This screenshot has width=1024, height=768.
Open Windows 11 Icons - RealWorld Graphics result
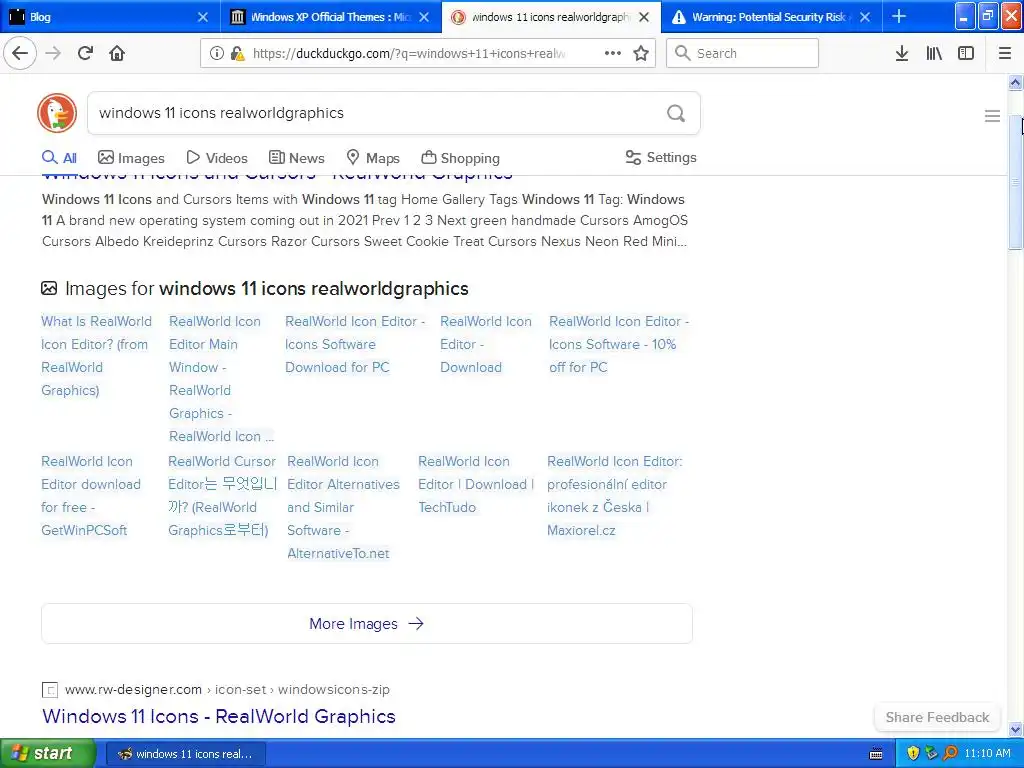(x=219, y=716)
